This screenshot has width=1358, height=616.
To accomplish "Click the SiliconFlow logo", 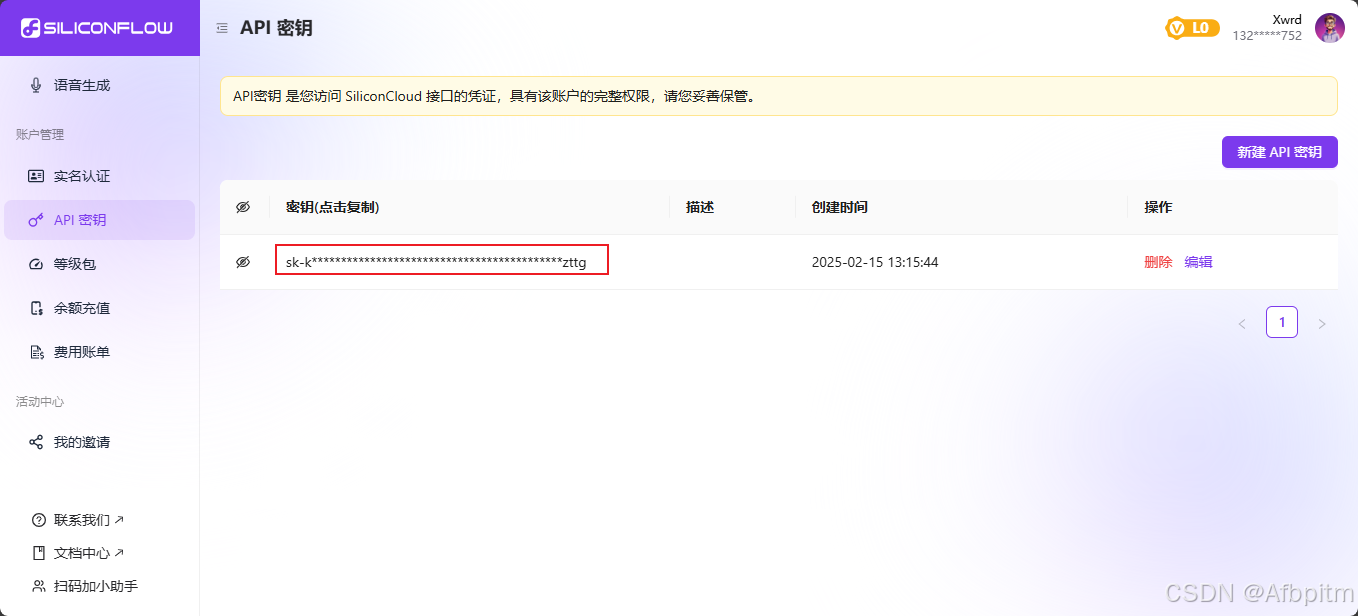I will coord(97,28).
